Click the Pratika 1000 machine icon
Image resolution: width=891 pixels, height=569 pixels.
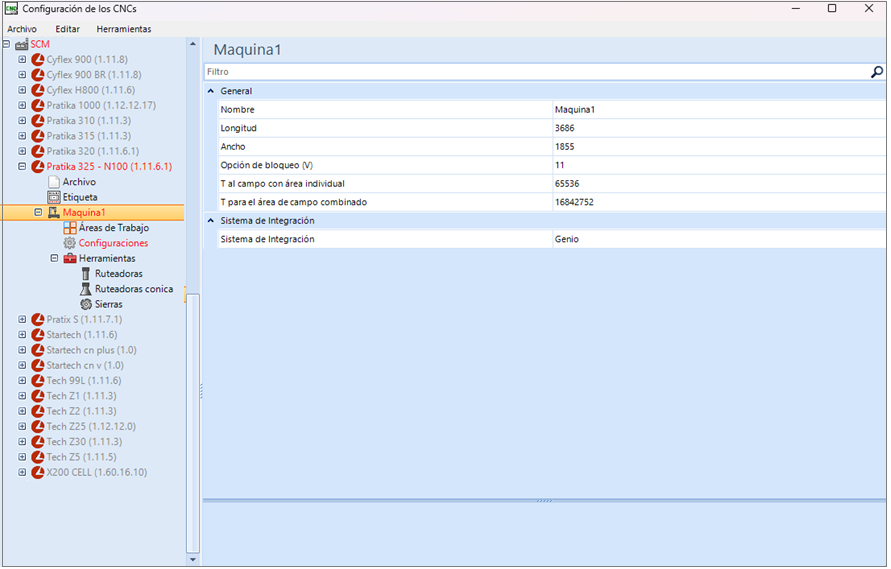pos(38,105)
